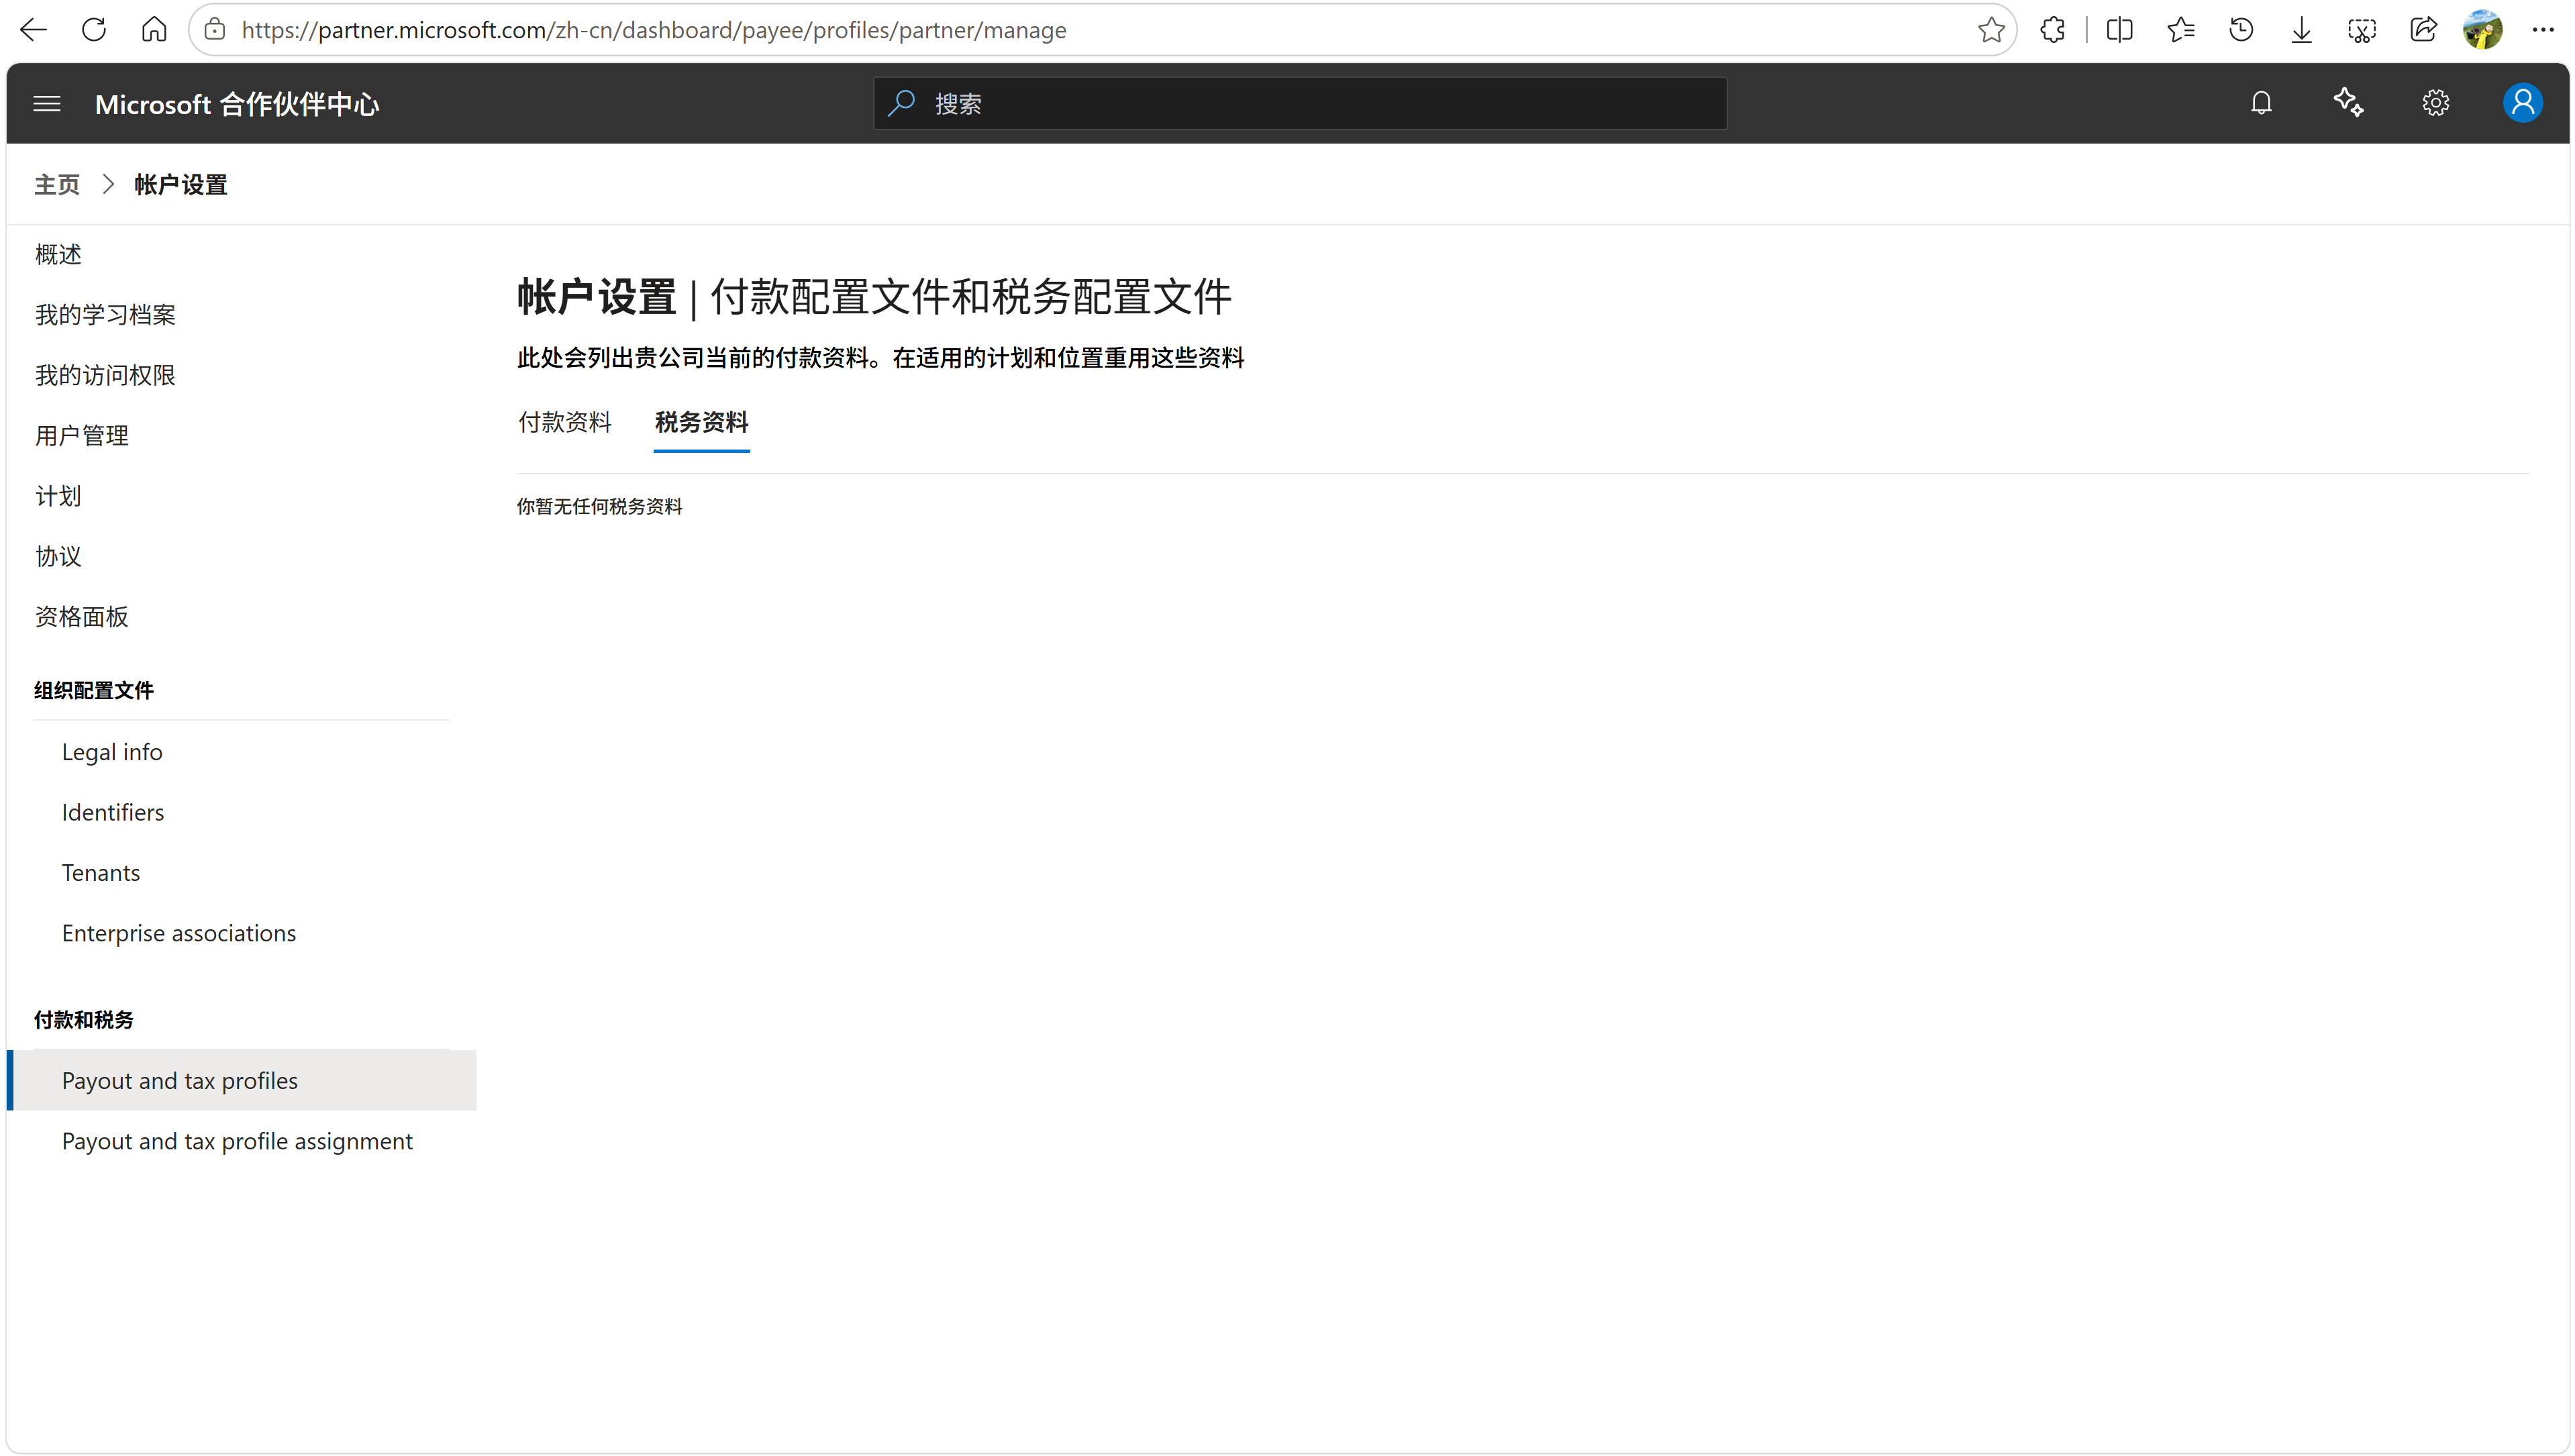Go back with the browser back arrow

click(x=33, y=30)
